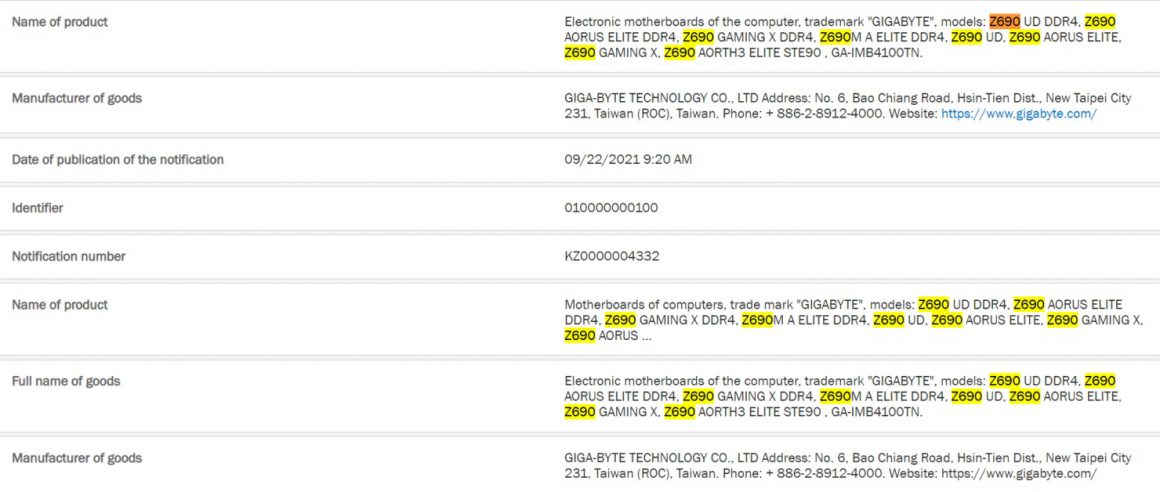Open the blue gigabyte.com website link
This screenshot has width=1160, height=492.
tap(1018, 114)
